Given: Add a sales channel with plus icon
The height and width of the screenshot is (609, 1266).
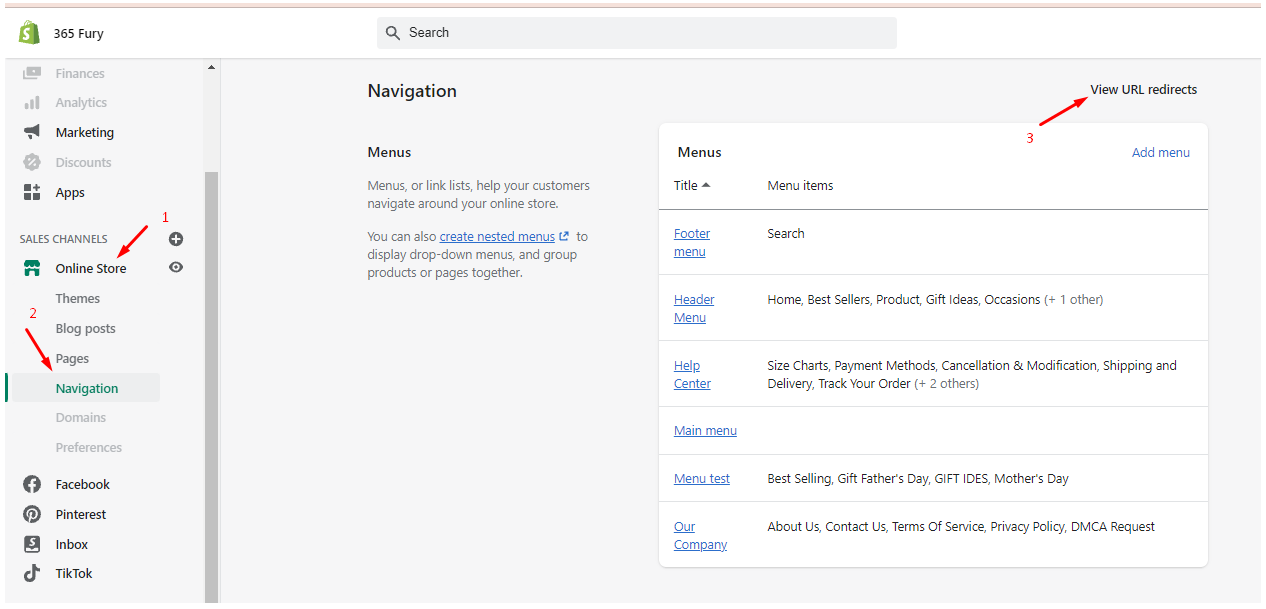Looking at the screenshot, I should (x=176, y=239).
